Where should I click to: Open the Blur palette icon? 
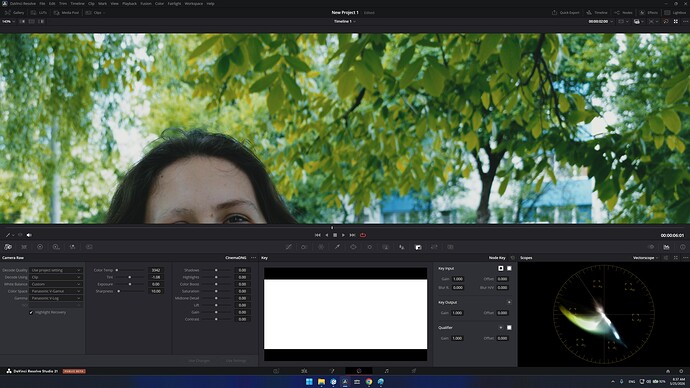click(x=402, y=247)
